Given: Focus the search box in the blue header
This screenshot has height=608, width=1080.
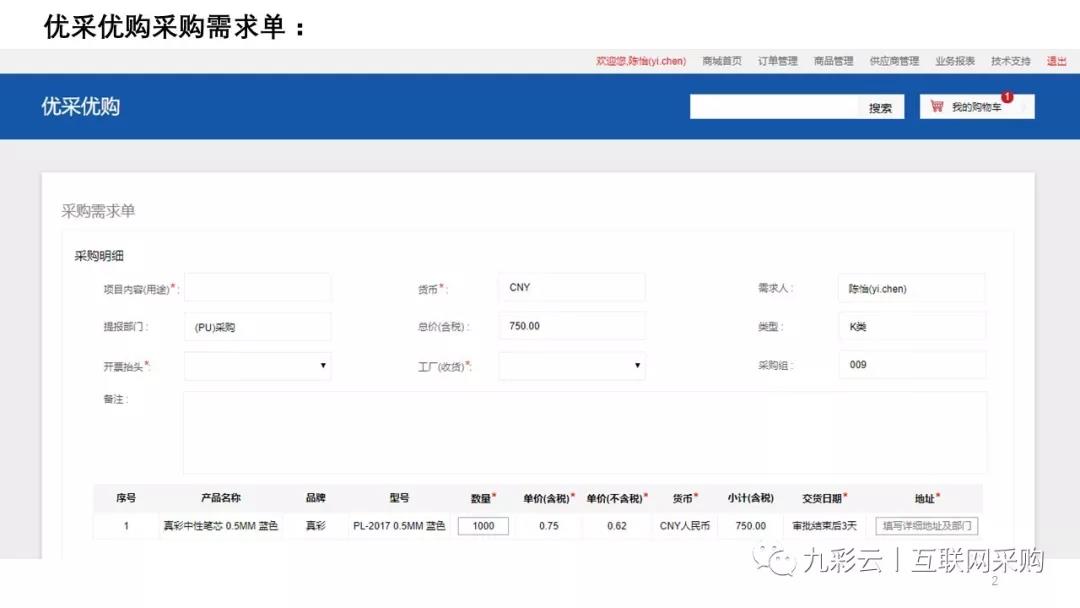Looking at the screenshot, I should (774, 107).
